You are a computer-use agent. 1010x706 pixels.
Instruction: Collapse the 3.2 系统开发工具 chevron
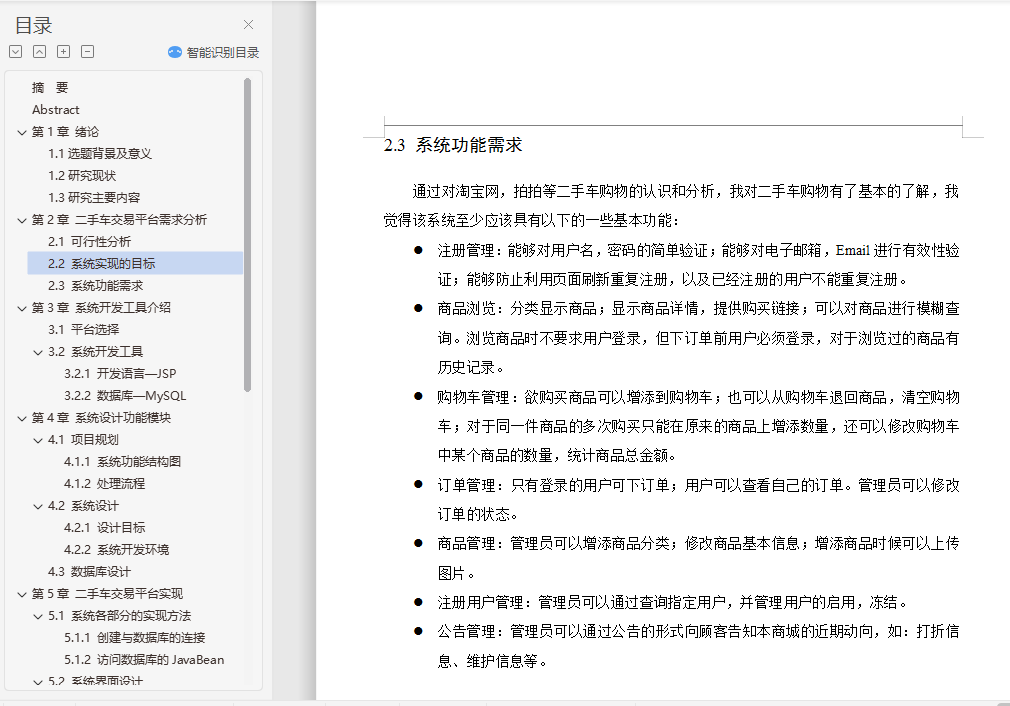pos(38,352)
